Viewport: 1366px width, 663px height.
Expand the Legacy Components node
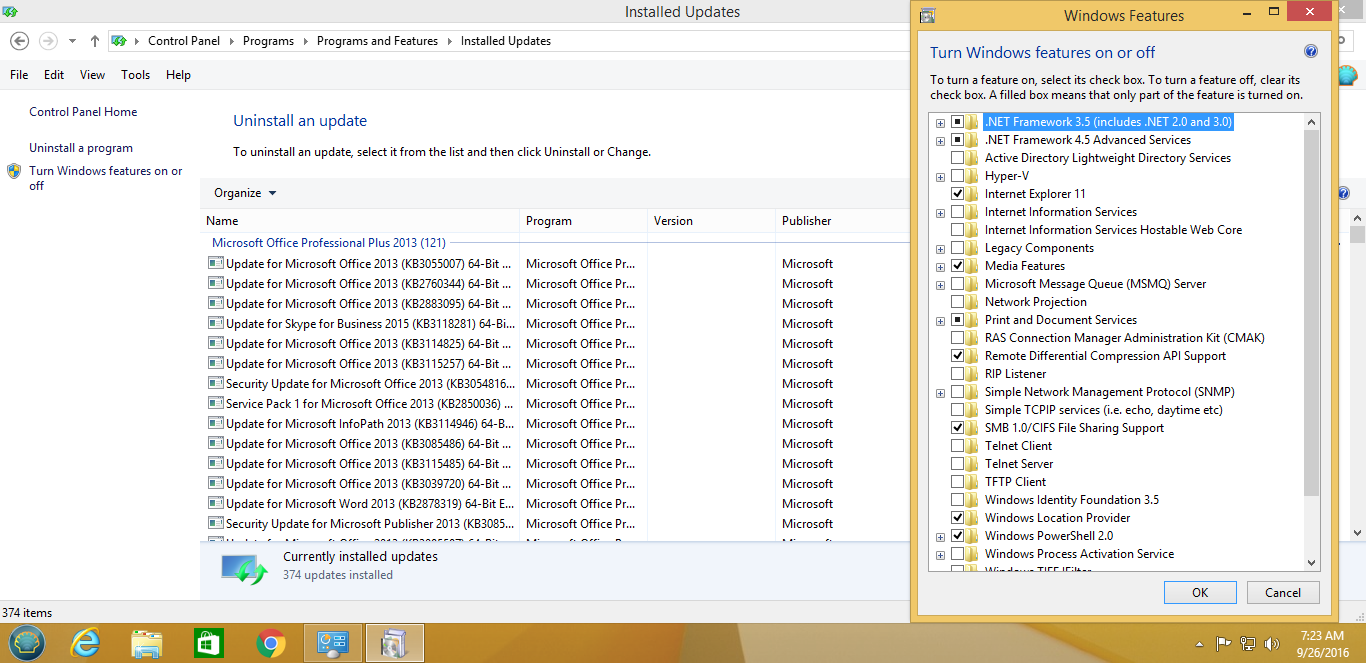[940, 248]
